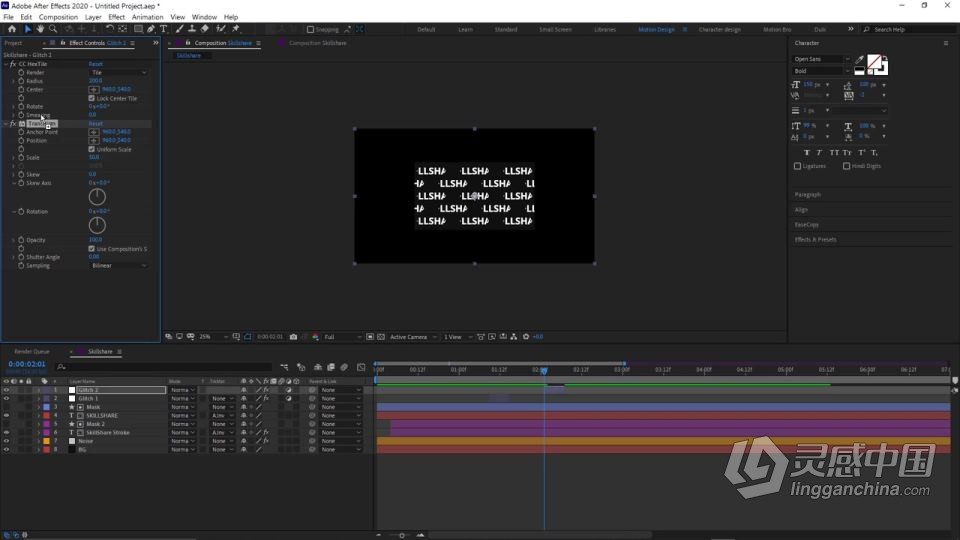Check the Ligatures option
Image resolution: width=960 pixels, height=540 pixels.
(x=797, y=166)
